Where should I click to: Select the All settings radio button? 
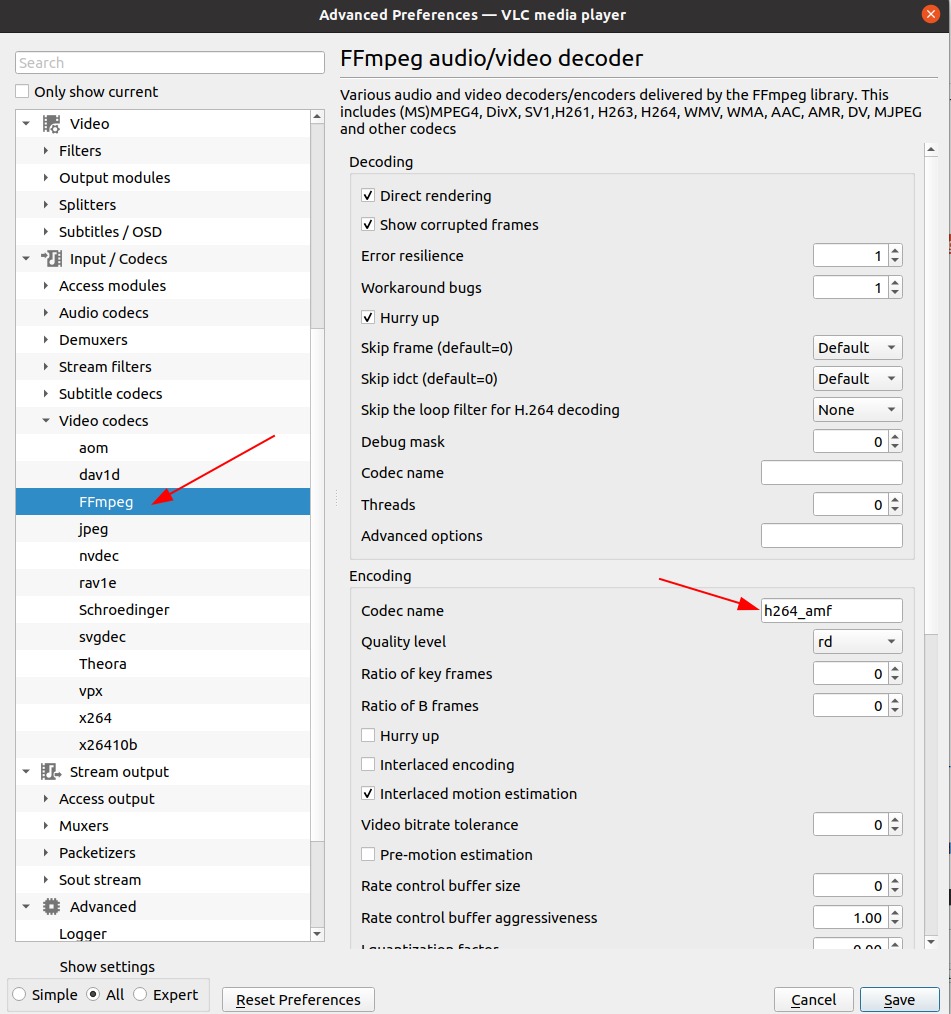pos(93,995)
